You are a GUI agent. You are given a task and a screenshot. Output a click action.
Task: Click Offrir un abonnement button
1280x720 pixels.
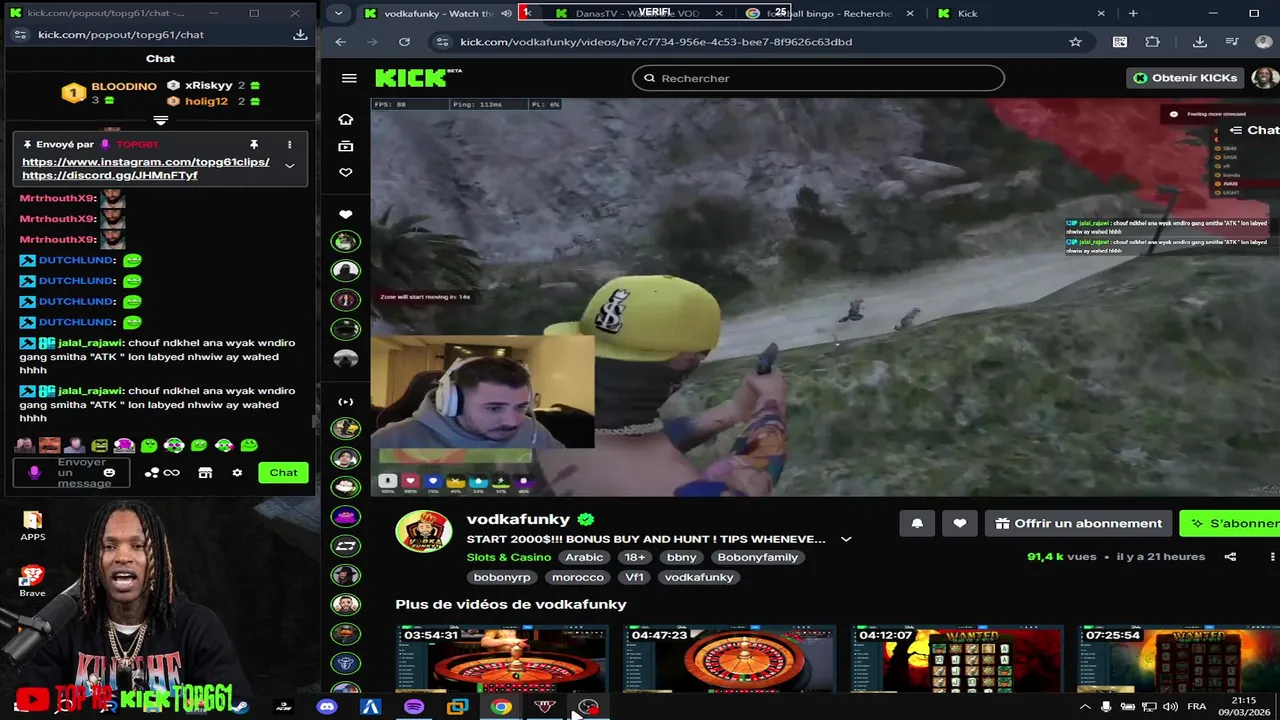[x=1078, y=523]
